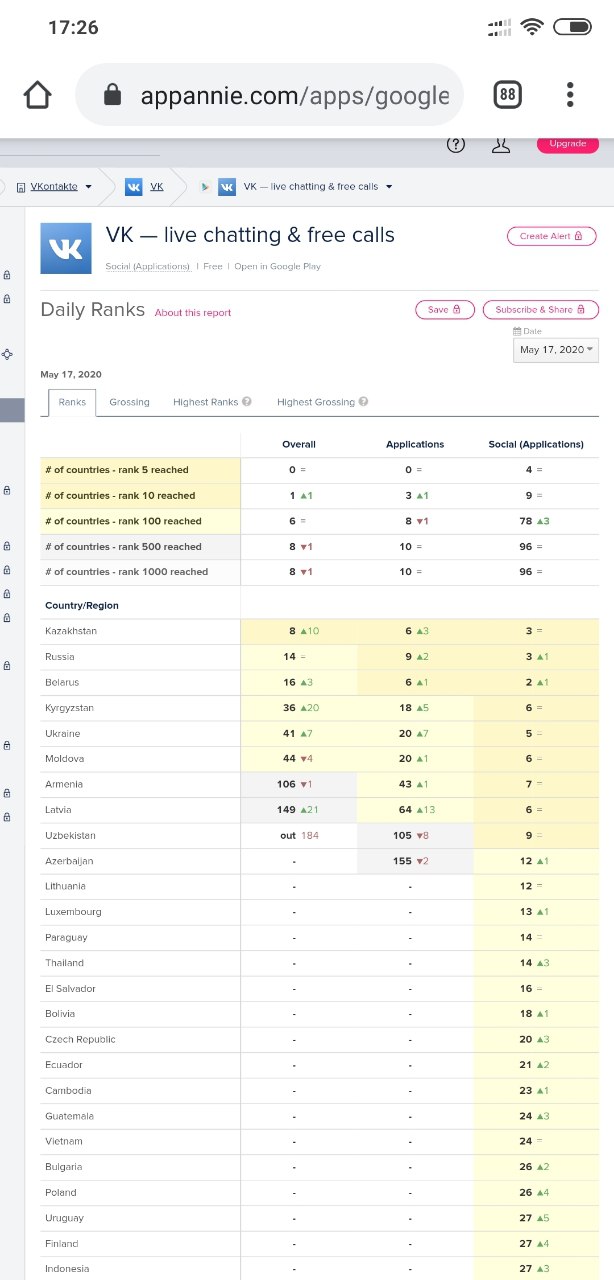The image size is (614, 1280).
Task: Click the 'Social (Applications)' category link under title
Action: (148, 267)
